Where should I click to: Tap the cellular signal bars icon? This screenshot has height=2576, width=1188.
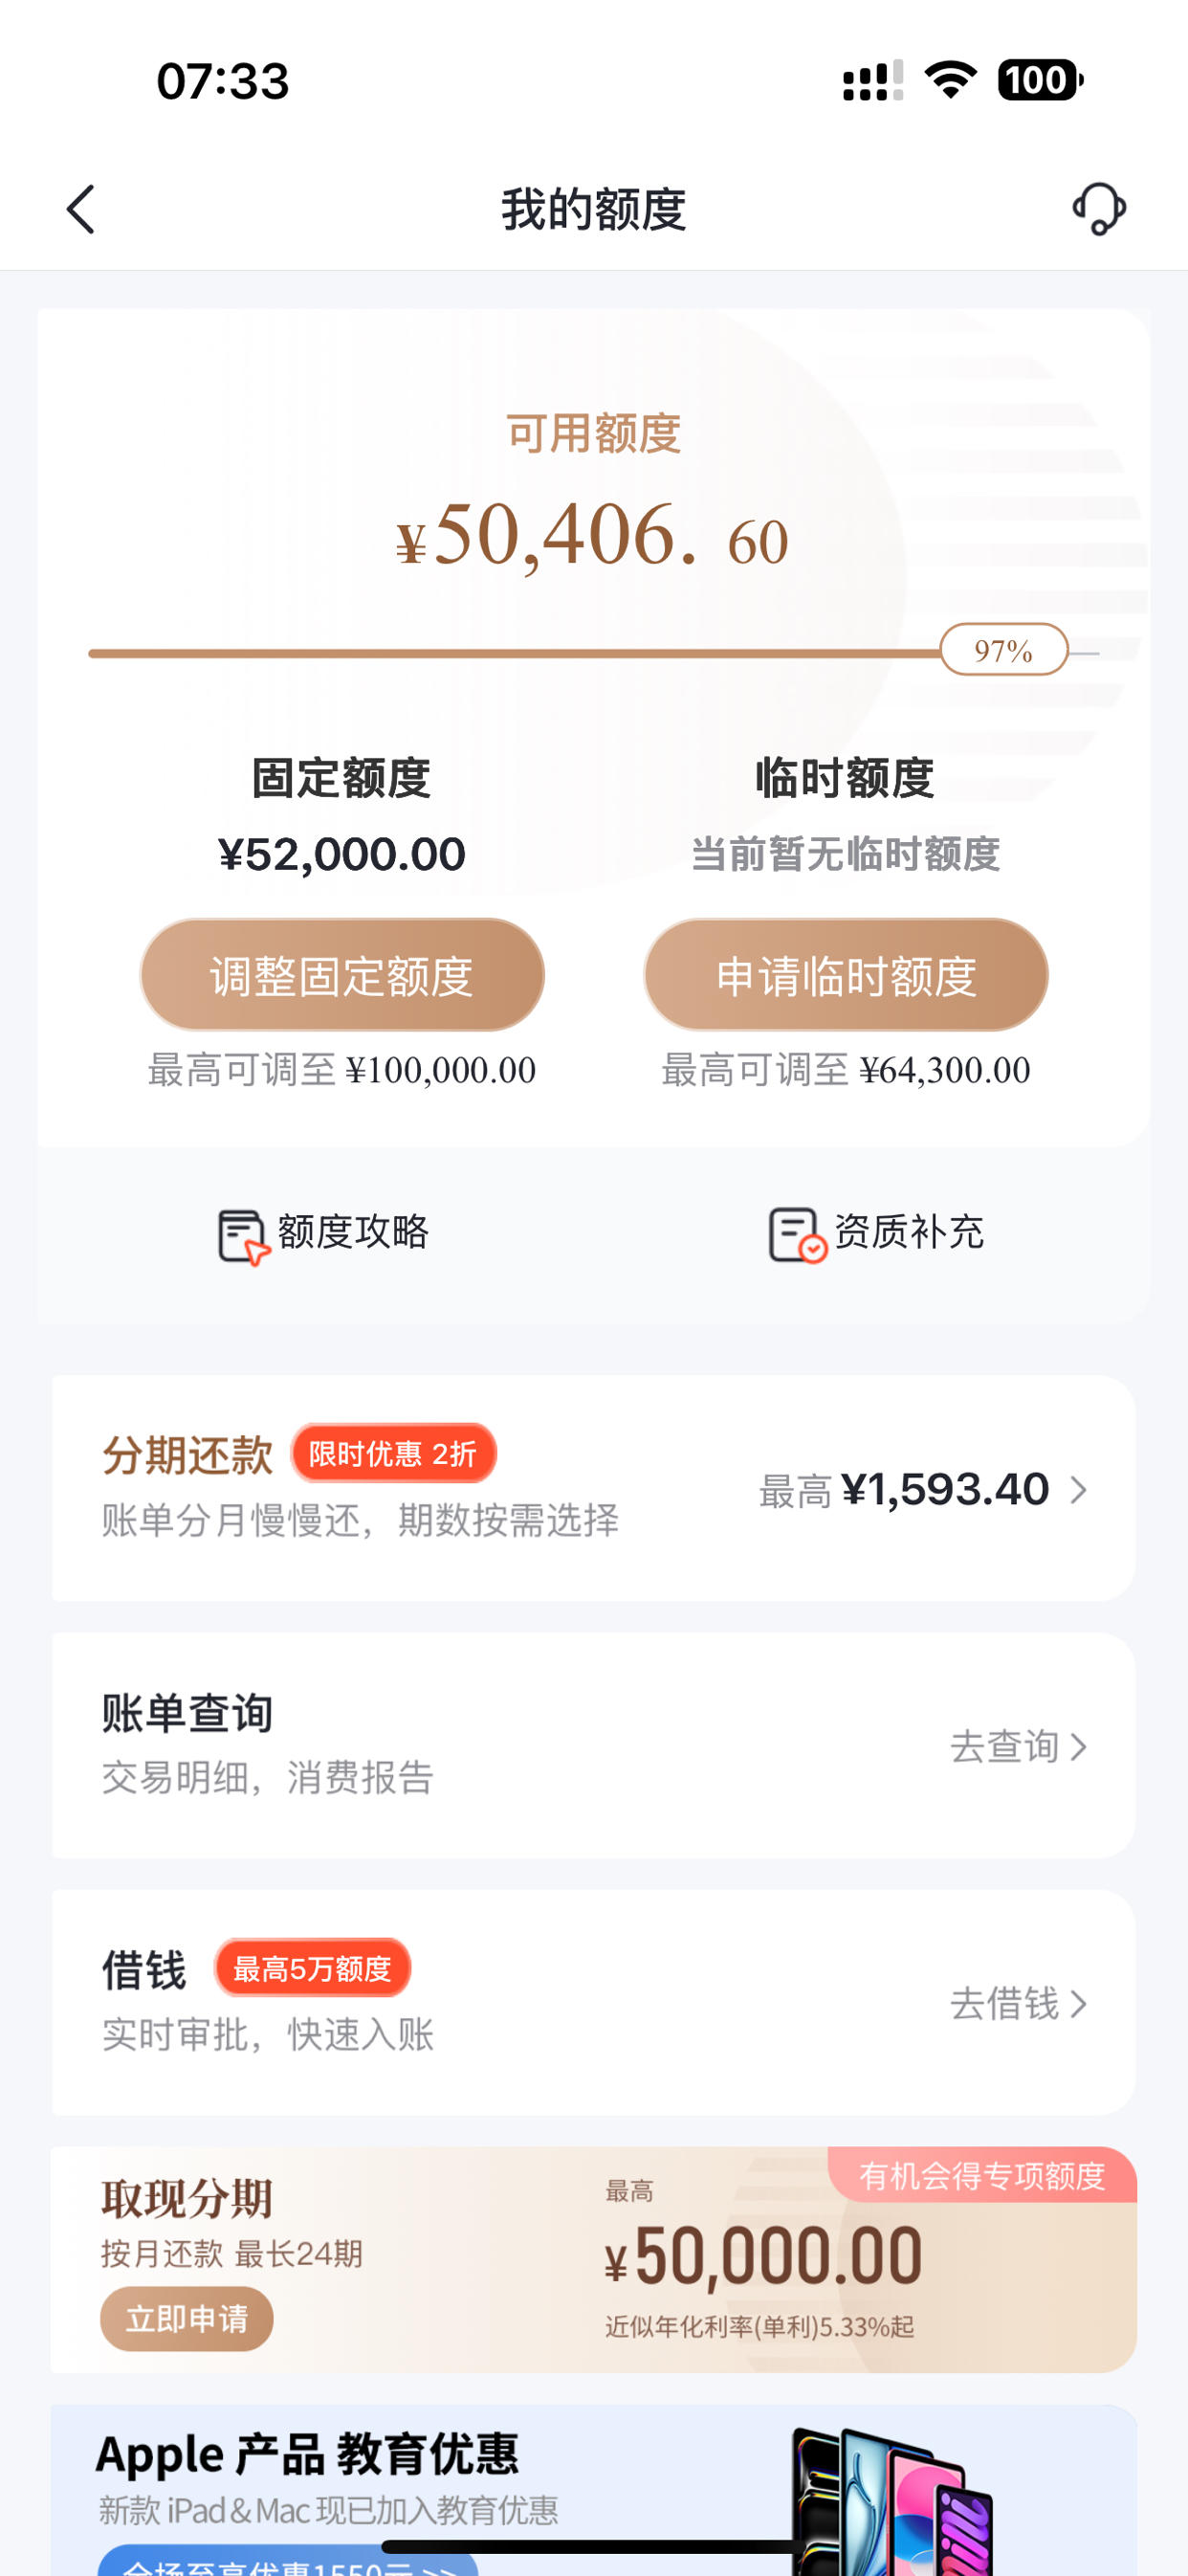[873, 80]
